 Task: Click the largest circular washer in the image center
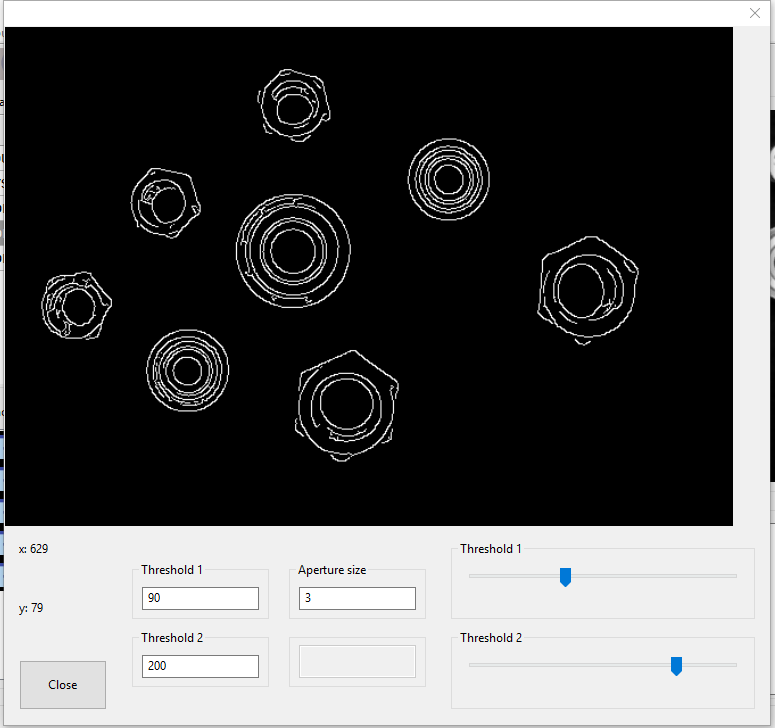293,250
